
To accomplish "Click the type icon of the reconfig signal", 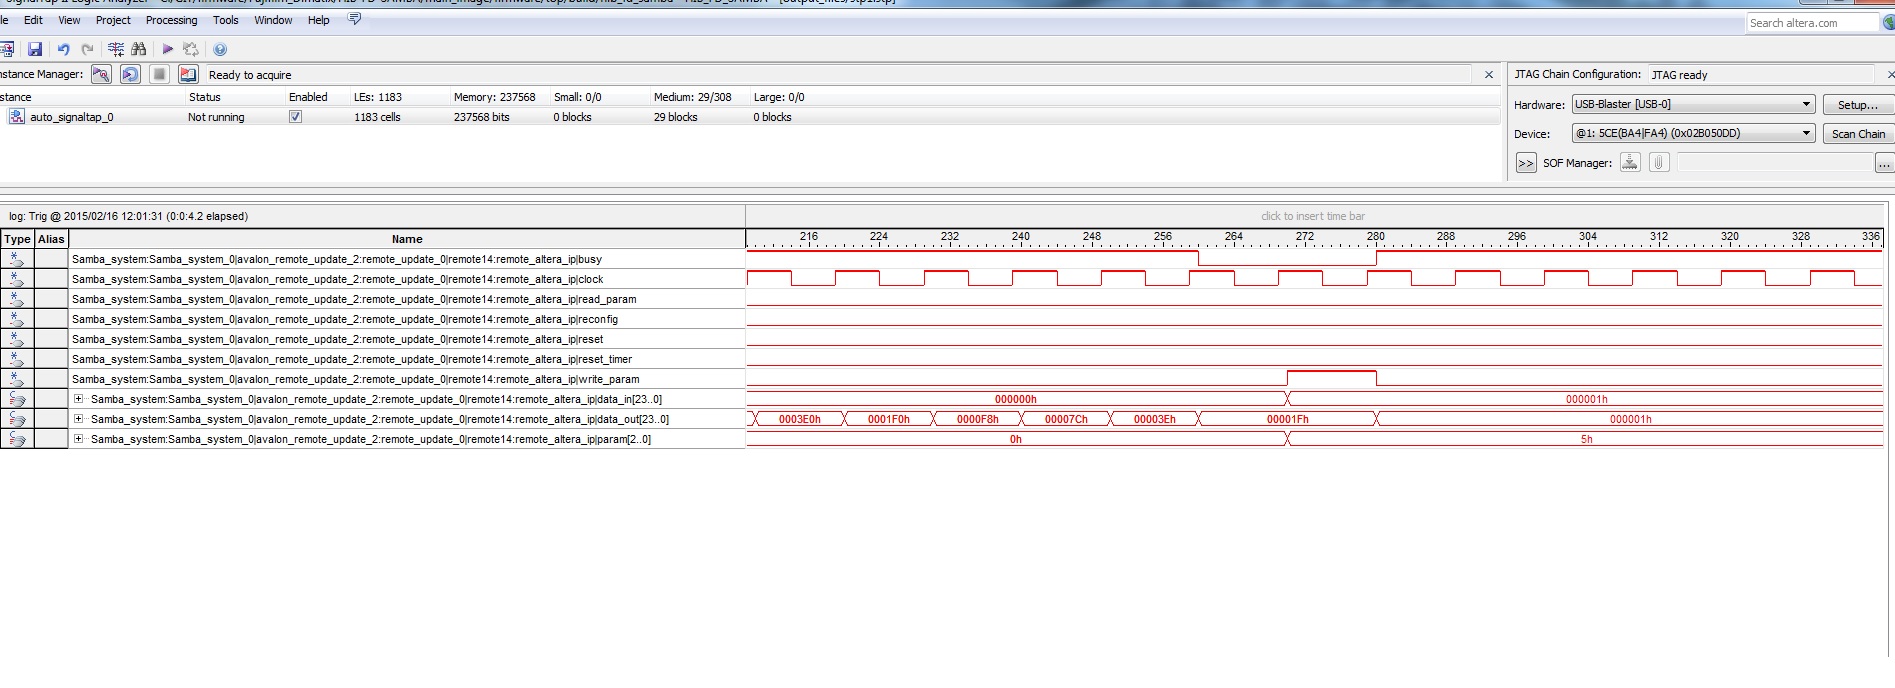I will coord(17,319).
